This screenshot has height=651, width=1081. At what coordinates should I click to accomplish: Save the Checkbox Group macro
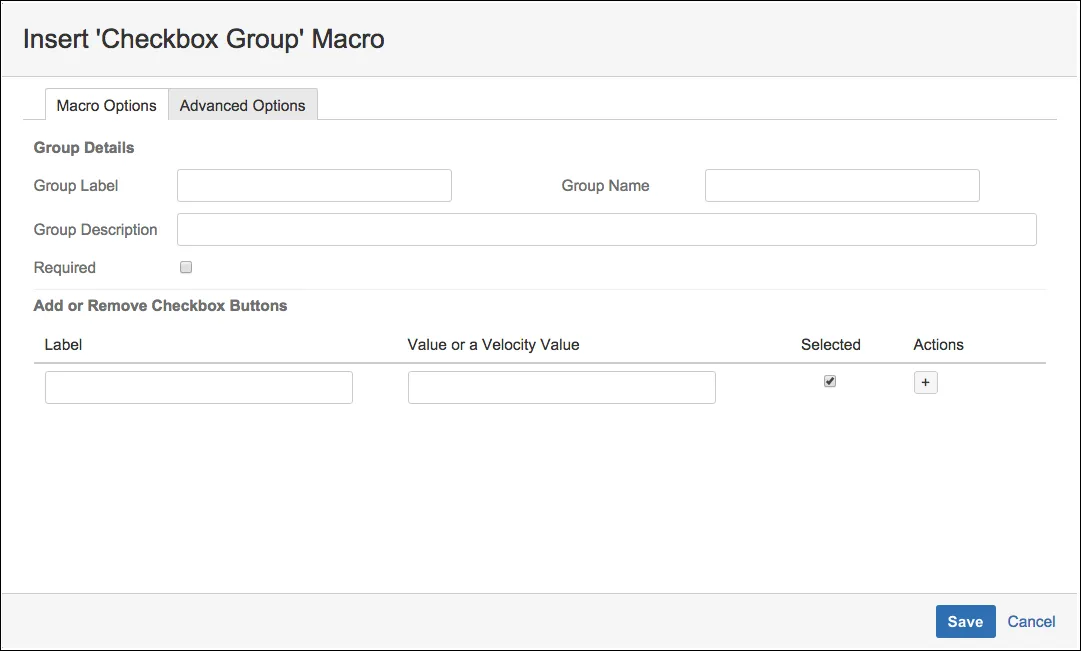coord(965,621)
